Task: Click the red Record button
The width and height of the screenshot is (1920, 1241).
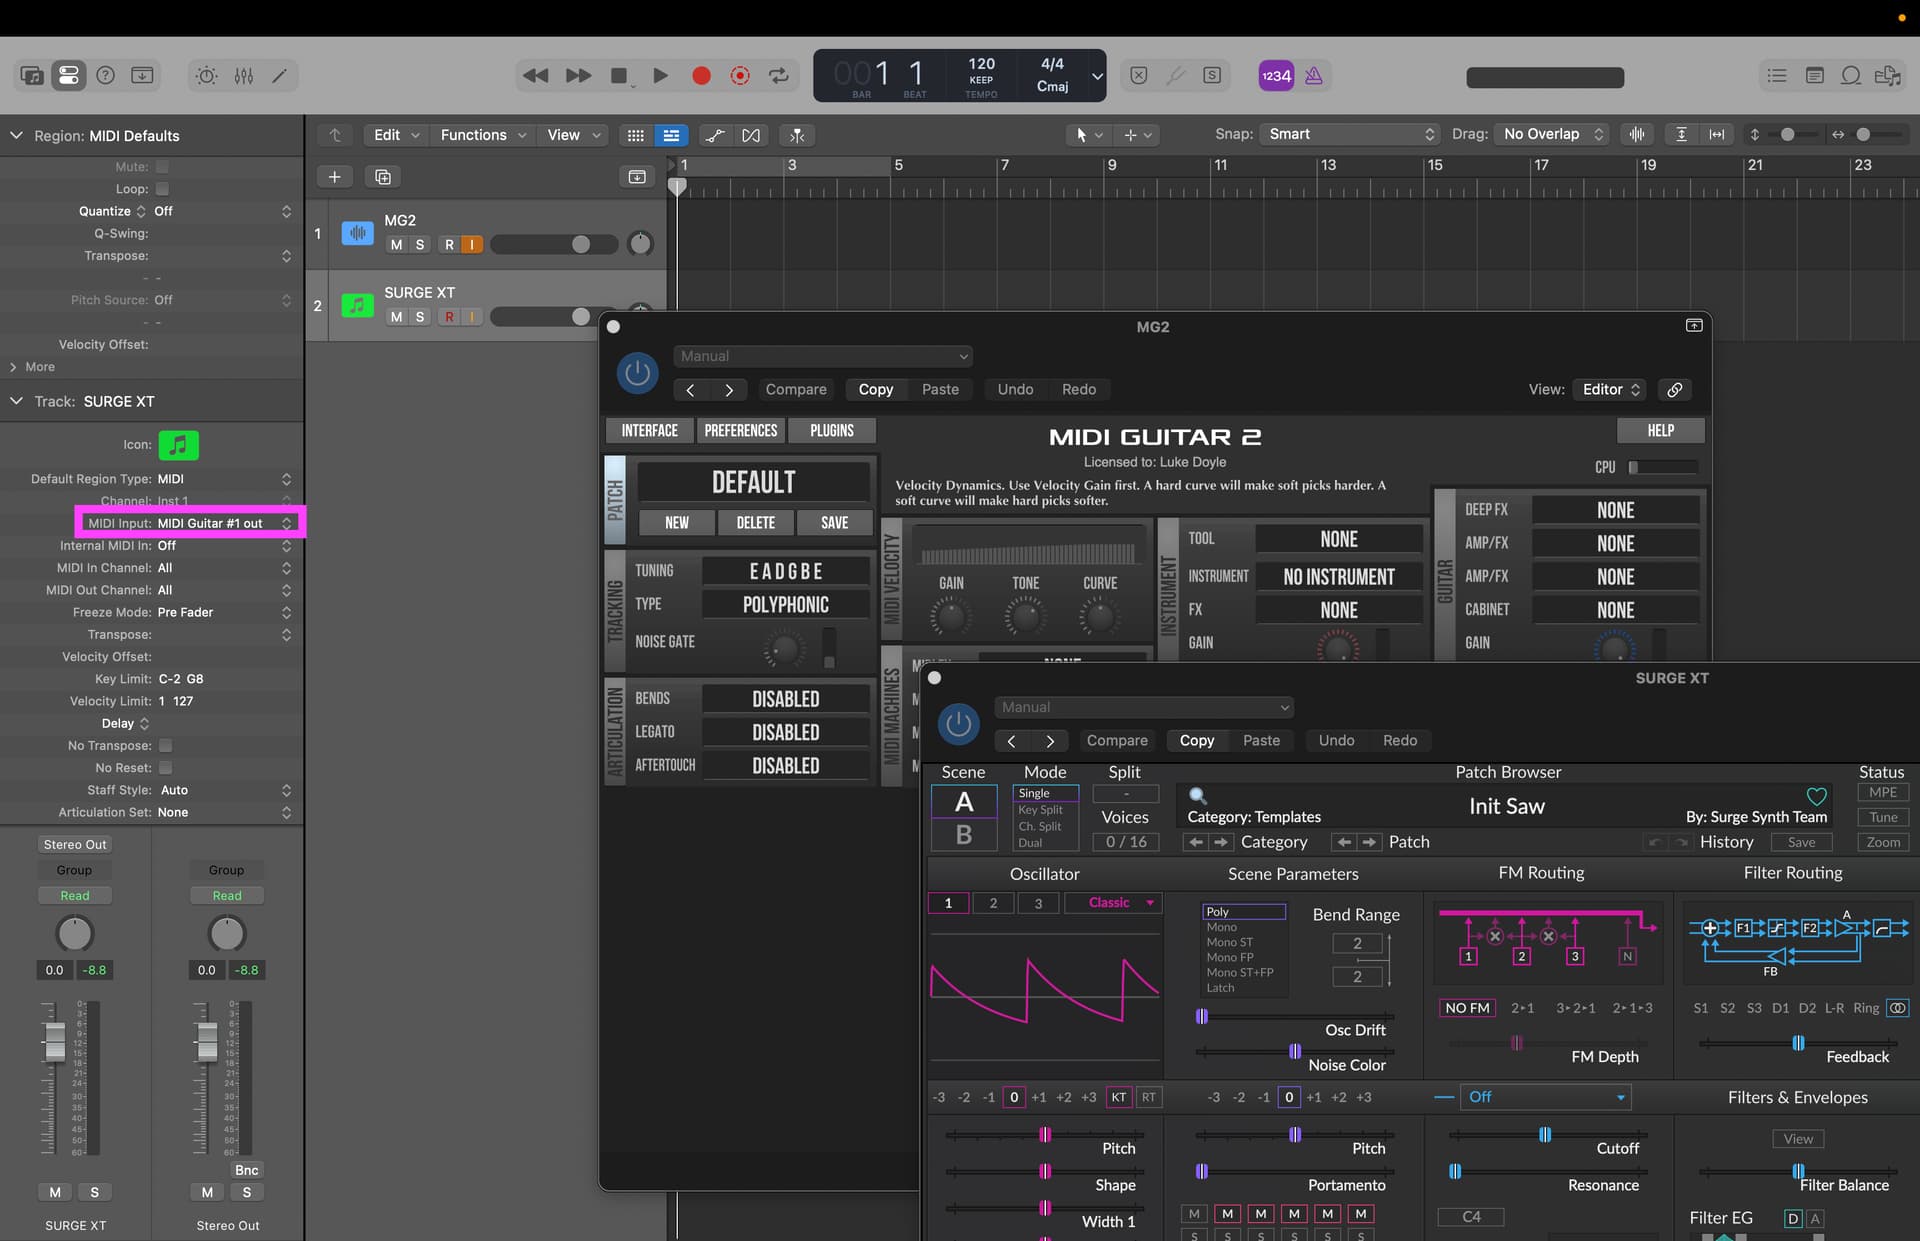Action: 701,76
